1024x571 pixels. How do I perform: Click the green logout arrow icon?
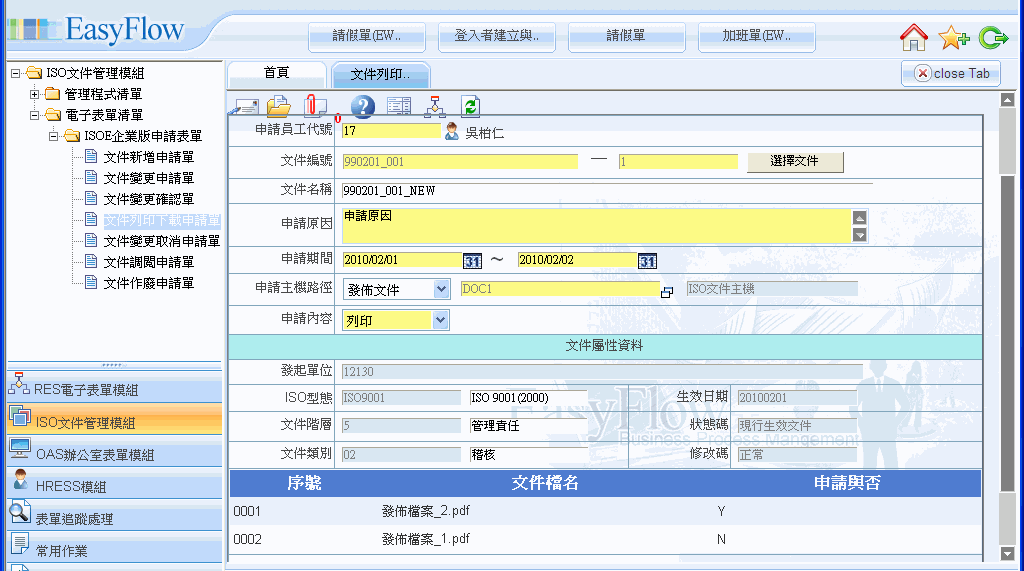coord(994,38)
